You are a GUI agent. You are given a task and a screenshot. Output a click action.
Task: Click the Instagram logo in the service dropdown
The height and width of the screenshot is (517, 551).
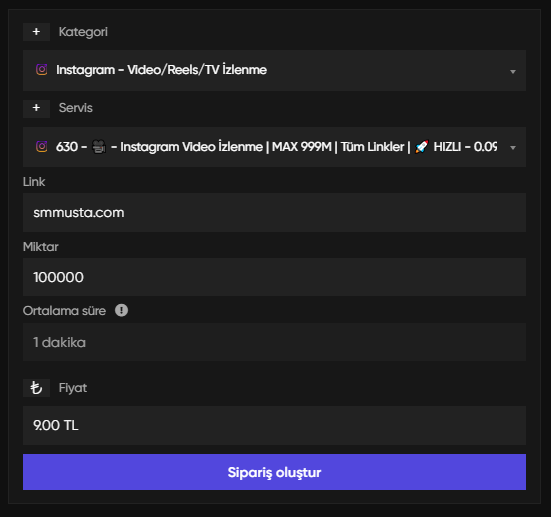tap(41, 146)
